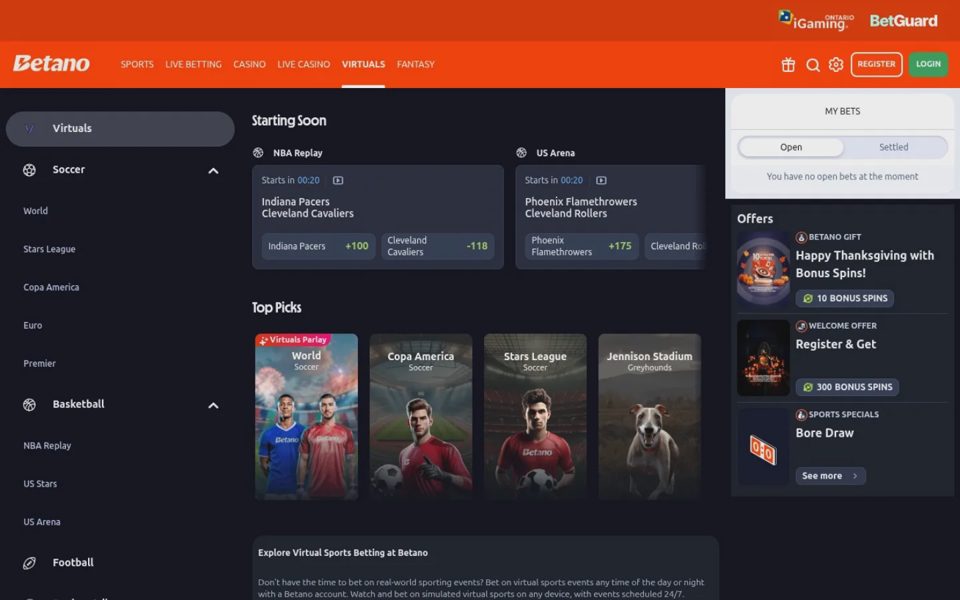Collapse the Soccer section
Image resolution: width=960 pixels, height=600 pixels.
213,171
